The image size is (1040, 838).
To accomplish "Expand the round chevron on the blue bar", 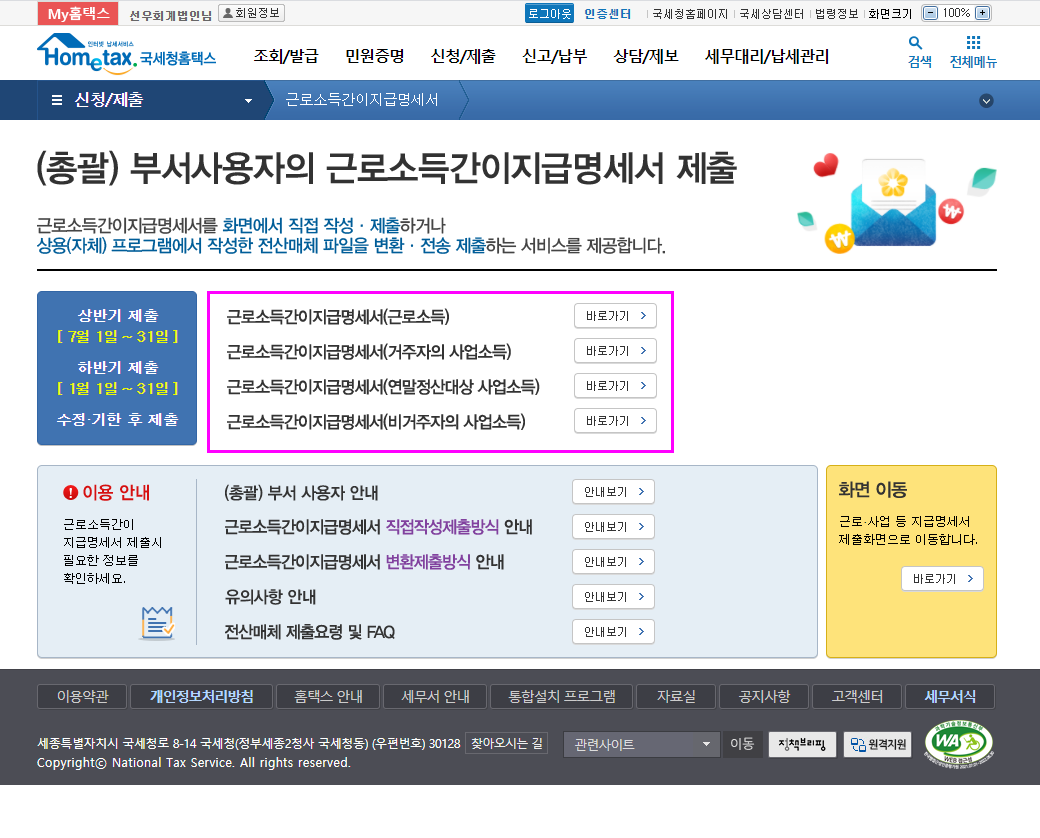I will [x=986, y=100].
